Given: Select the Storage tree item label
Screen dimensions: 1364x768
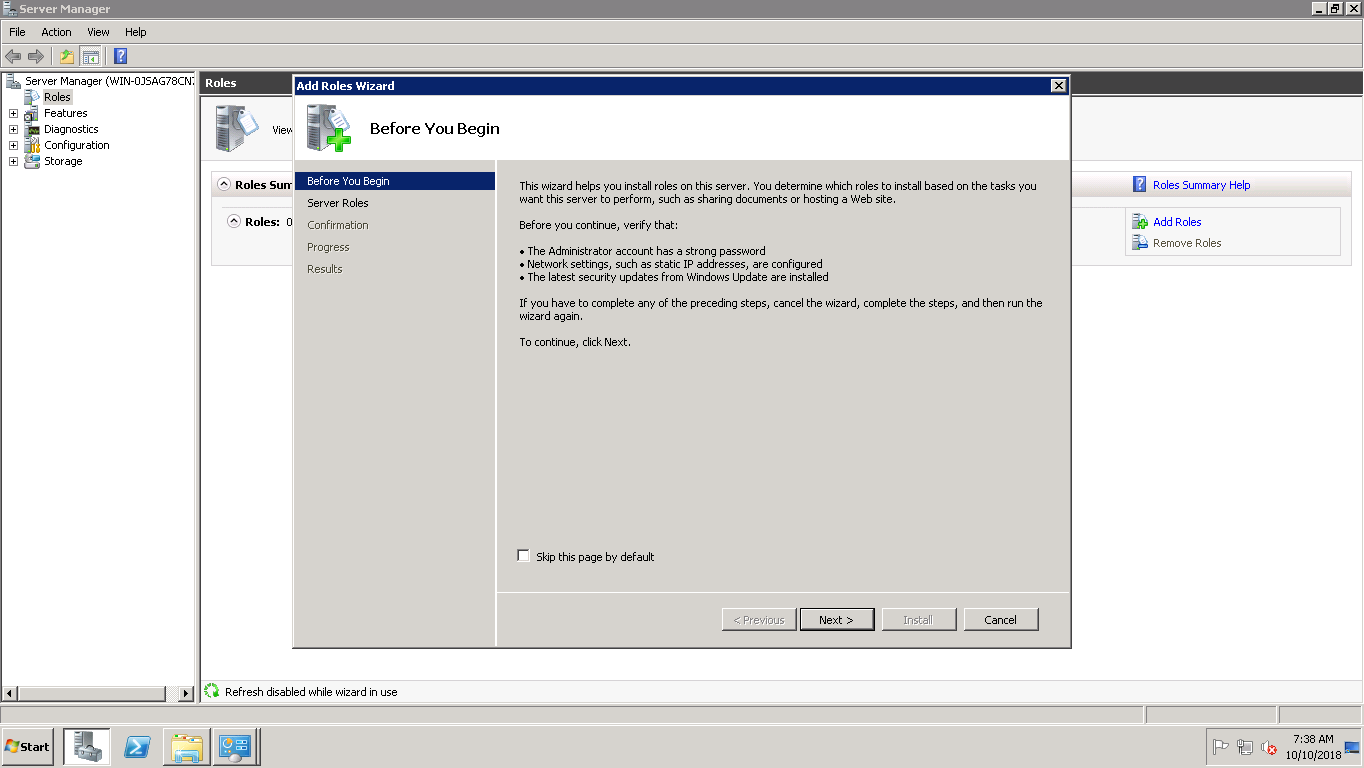Looking at the screenshot, I should pos(63,161).
